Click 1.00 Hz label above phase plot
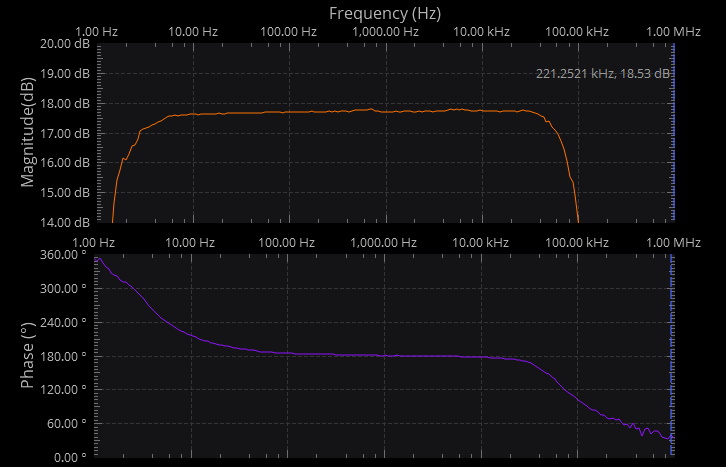The width and height of the screenshot is (726, 467). 94,243
